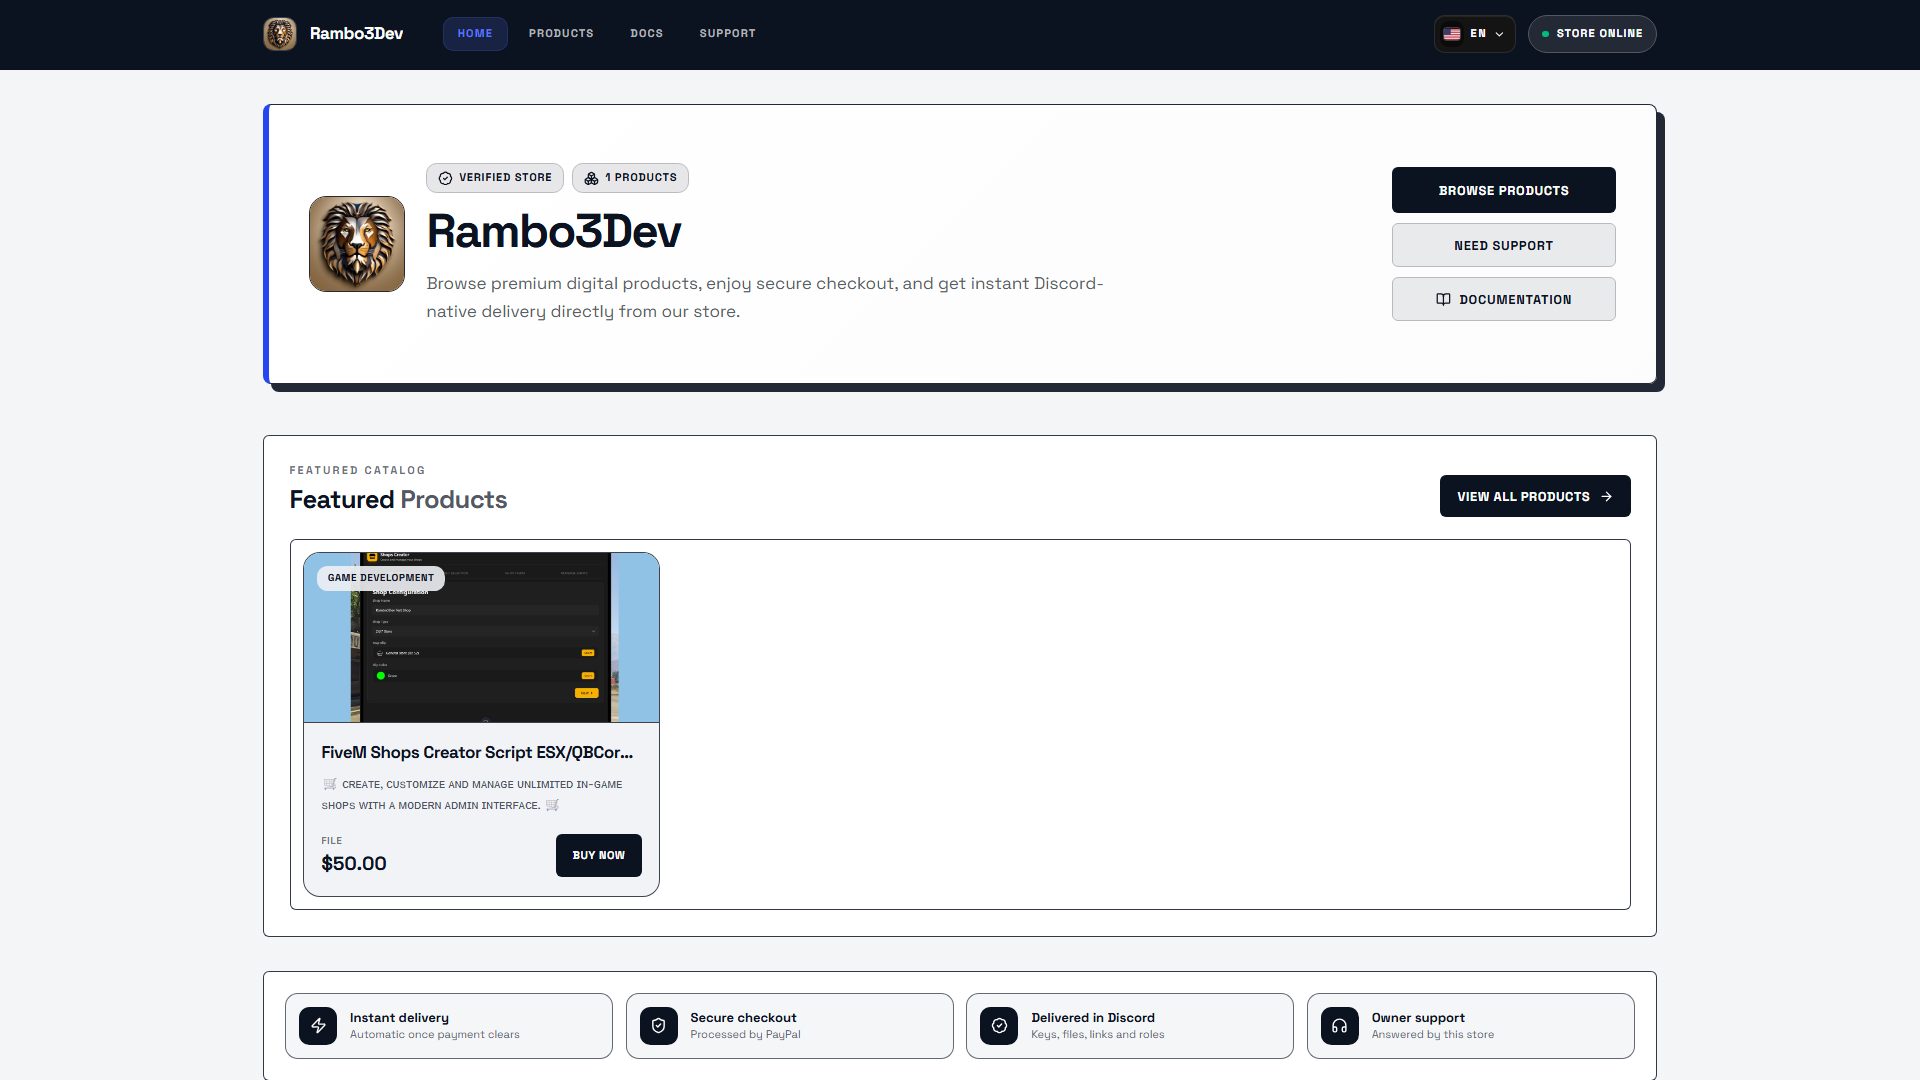The height and width of the screenshot is (1080, 1920).
Task: Click the Instant delivery lightning icon
Action: [318, 1026]
